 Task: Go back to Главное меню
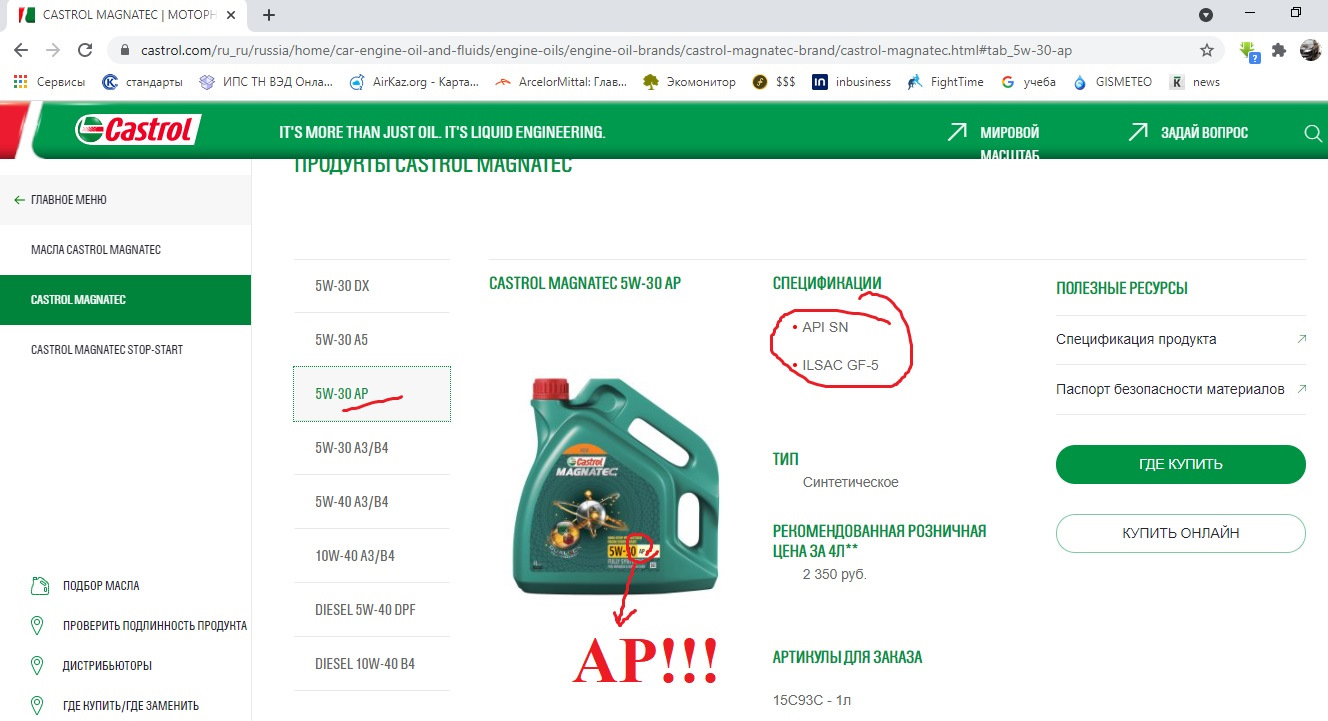click(x=60, y=200)
